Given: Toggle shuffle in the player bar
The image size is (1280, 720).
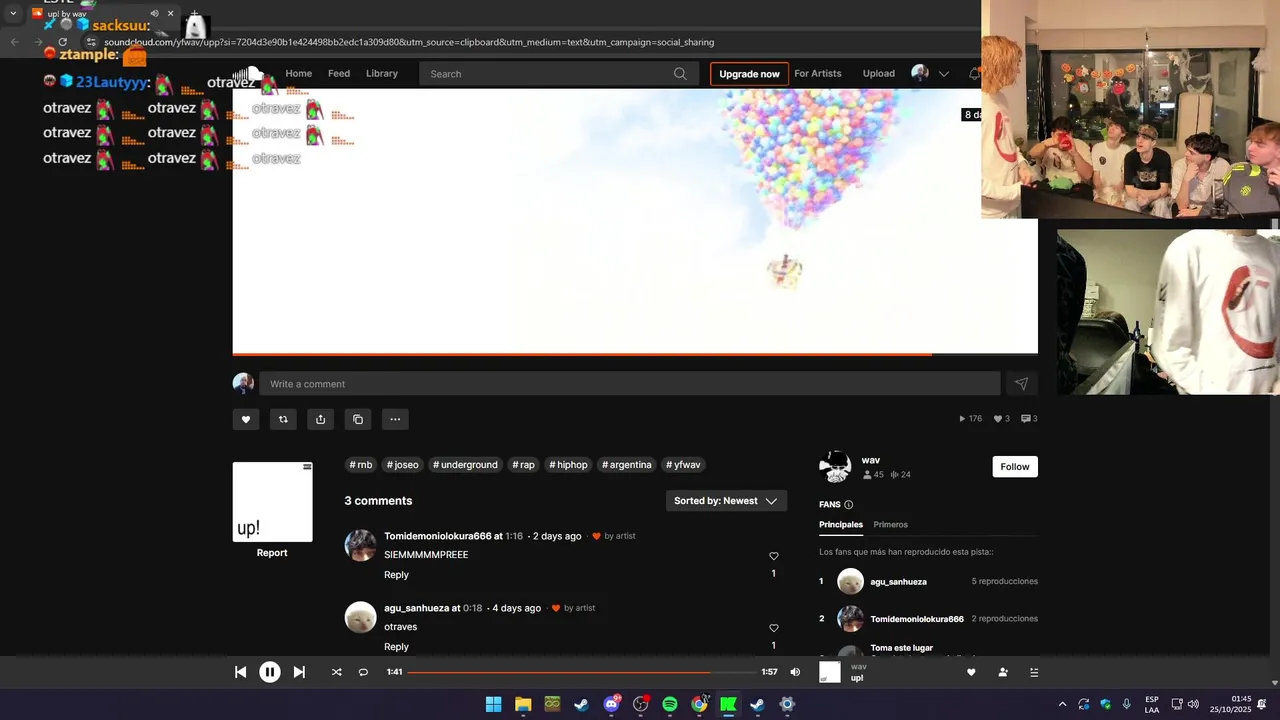Looking at the screenshot, I should [x=336, y=672].
